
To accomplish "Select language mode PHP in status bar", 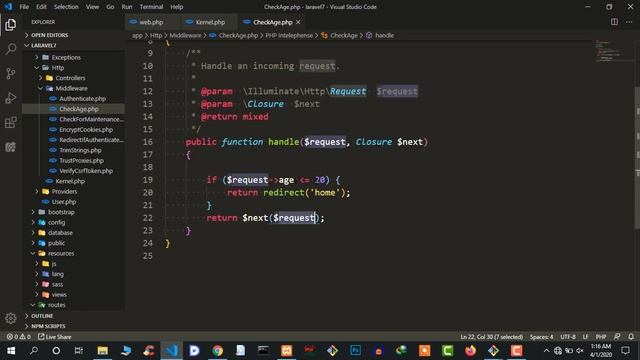I will [601, 337].
